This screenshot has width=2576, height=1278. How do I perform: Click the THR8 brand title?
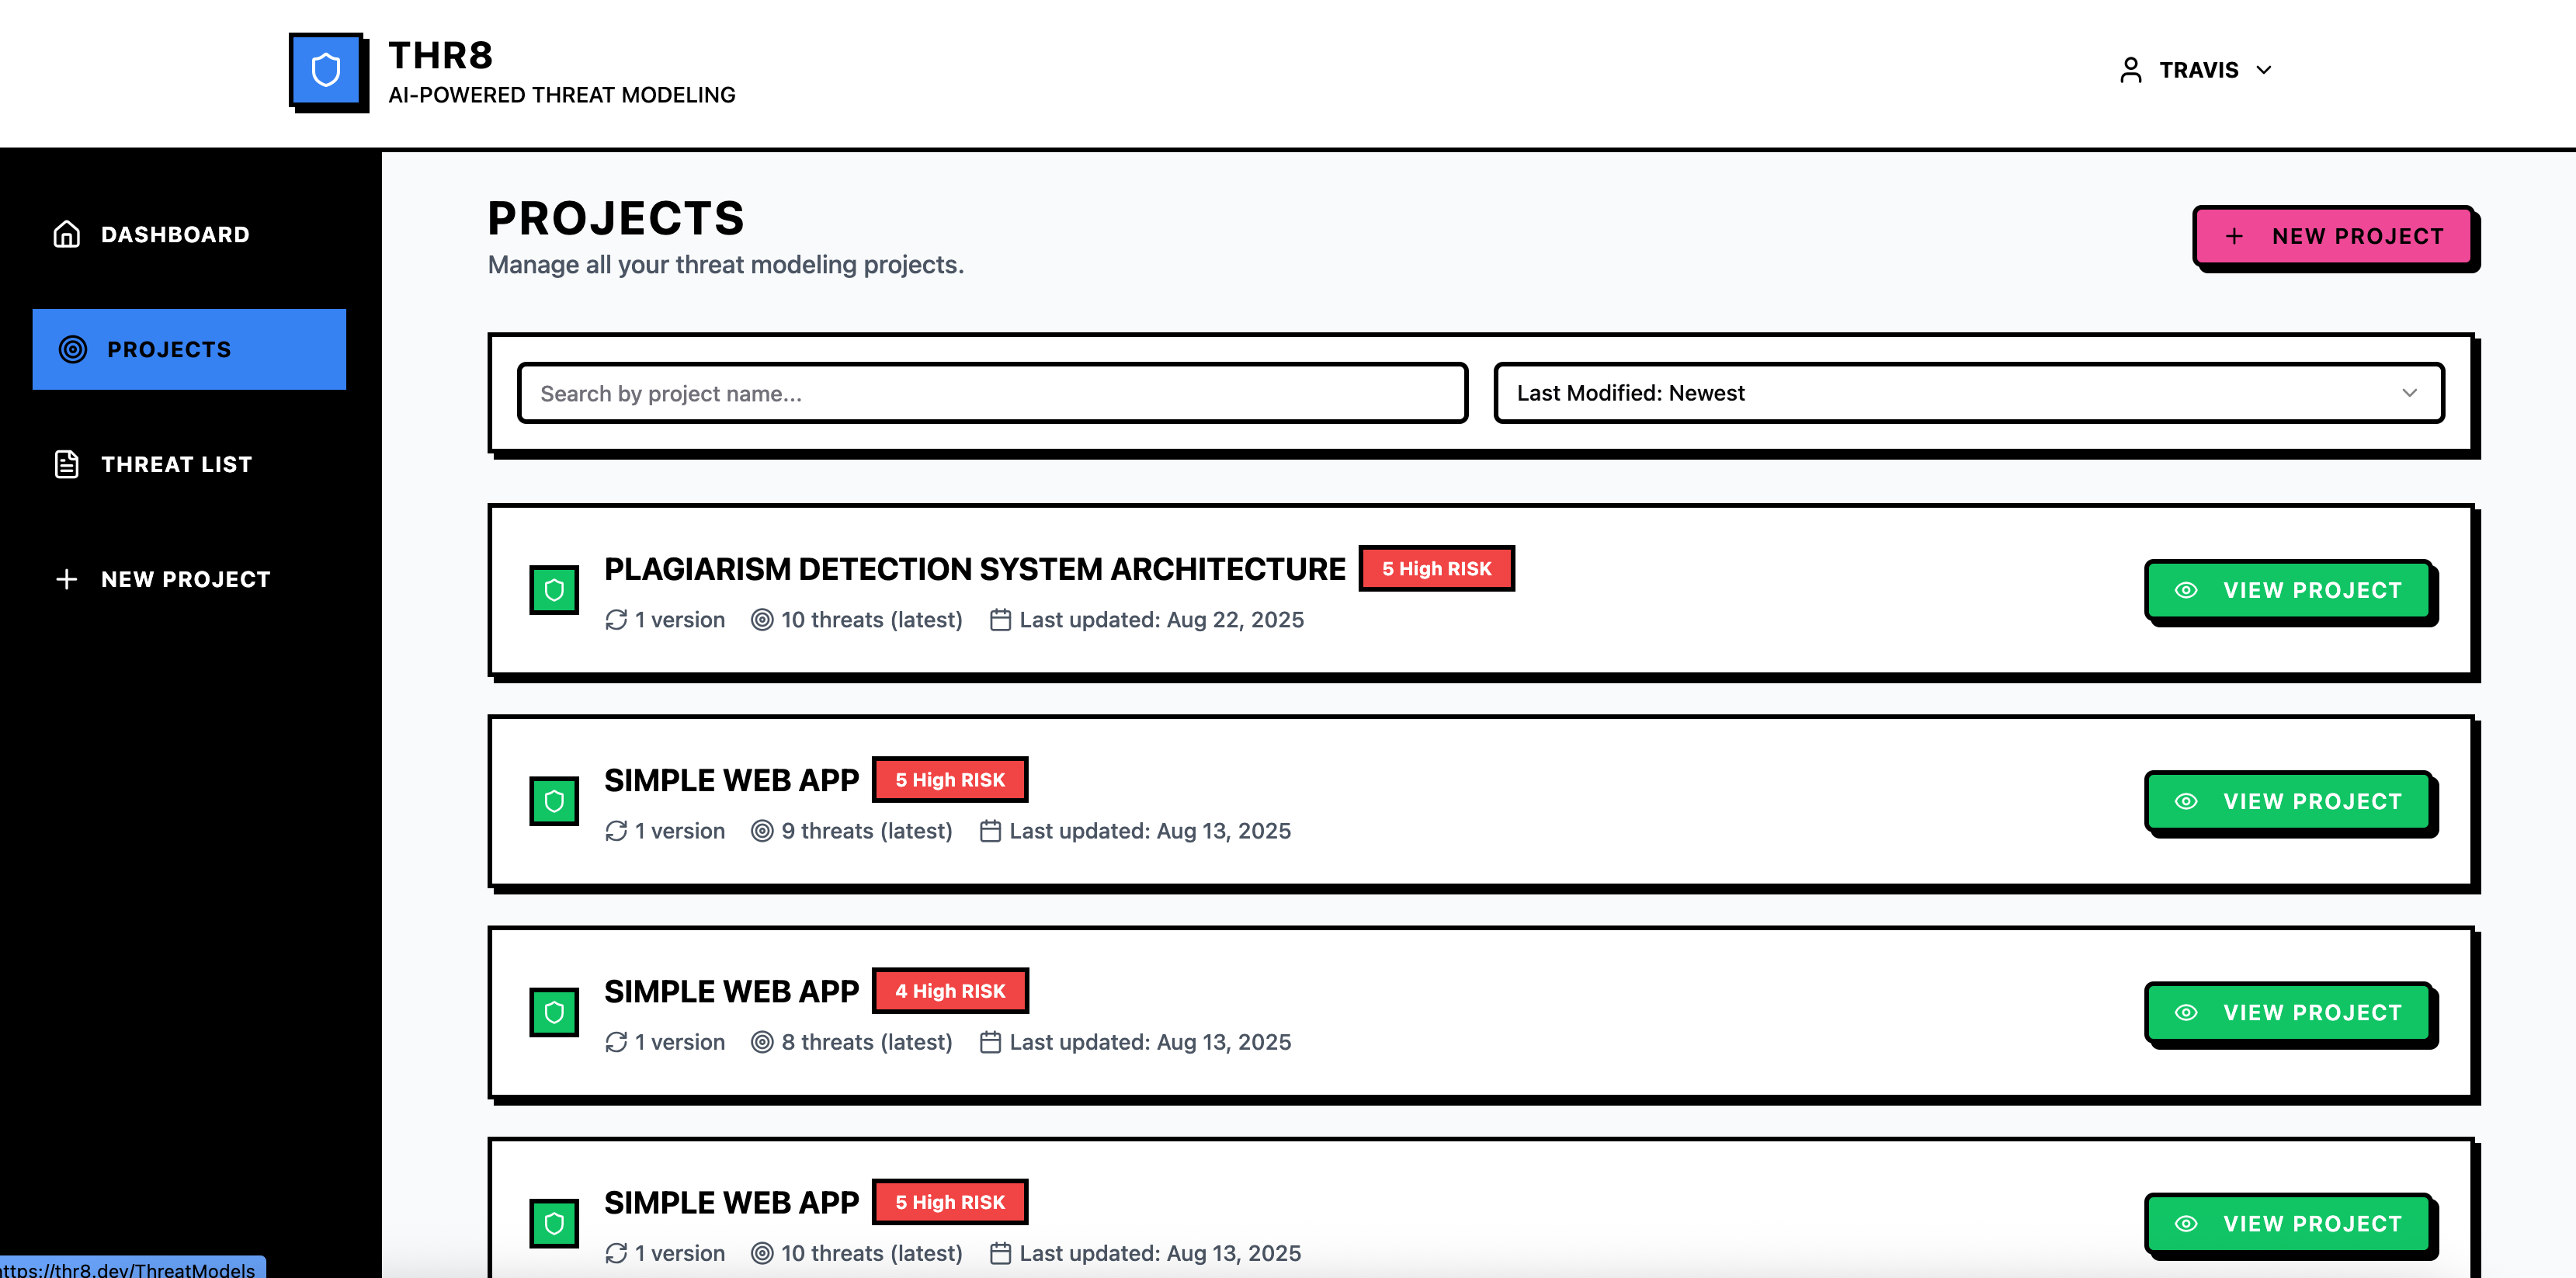coord(440,55)
